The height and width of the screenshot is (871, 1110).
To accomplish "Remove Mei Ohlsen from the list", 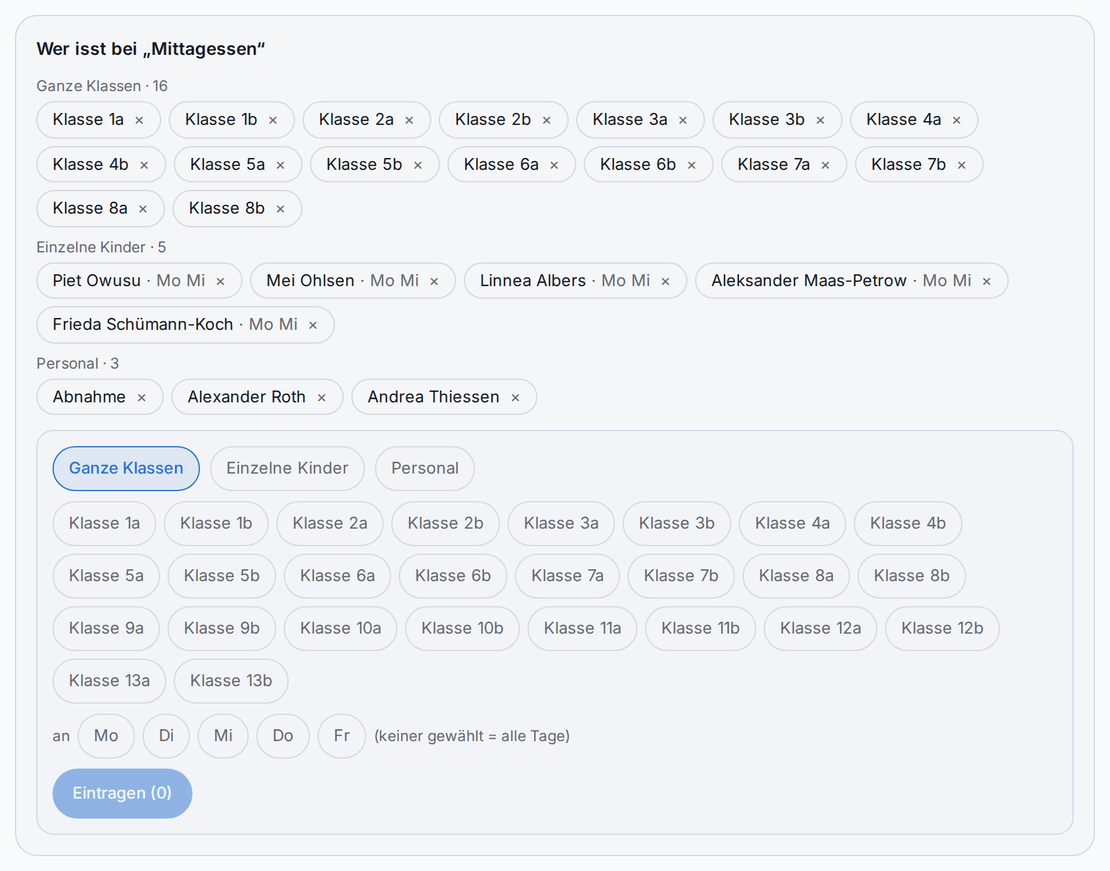I will [x=434, y=281].
